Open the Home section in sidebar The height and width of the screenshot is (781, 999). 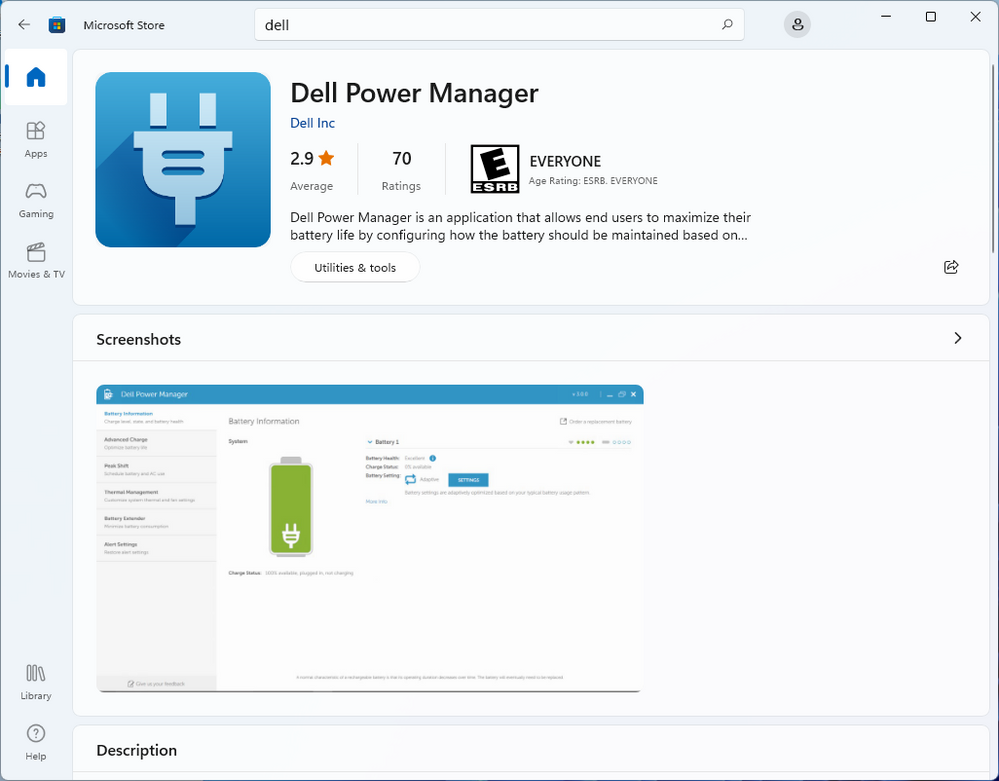pos(36,77)
